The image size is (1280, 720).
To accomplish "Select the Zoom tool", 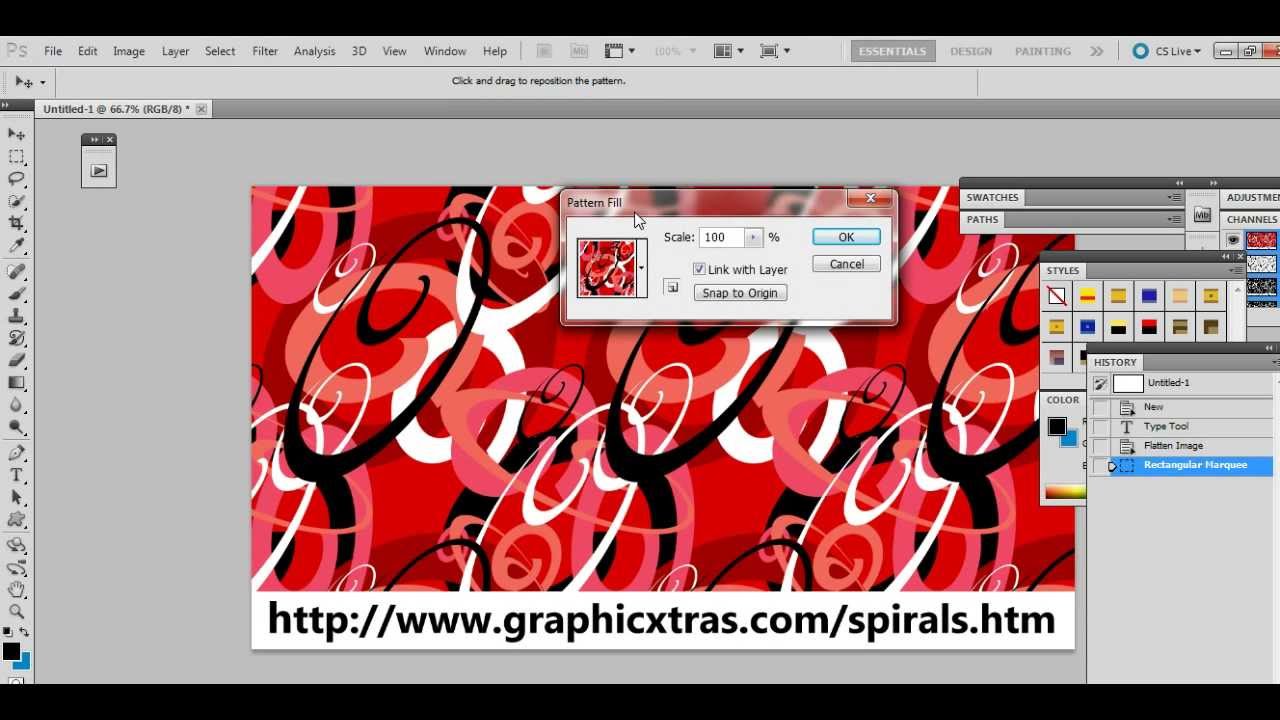I will tap(16, 611).
